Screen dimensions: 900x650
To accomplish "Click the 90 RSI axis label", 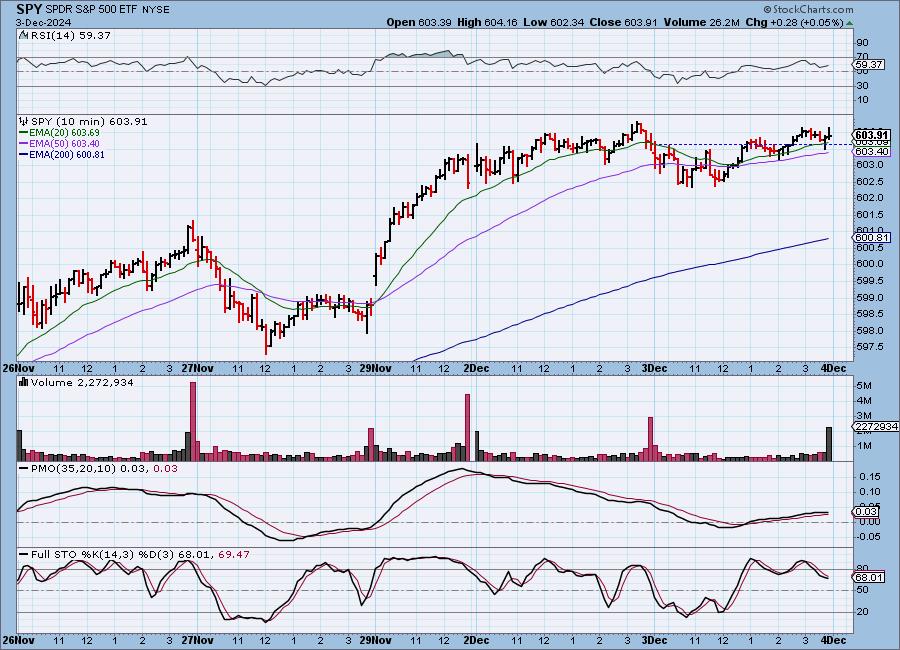I will [x=862, y=42].
